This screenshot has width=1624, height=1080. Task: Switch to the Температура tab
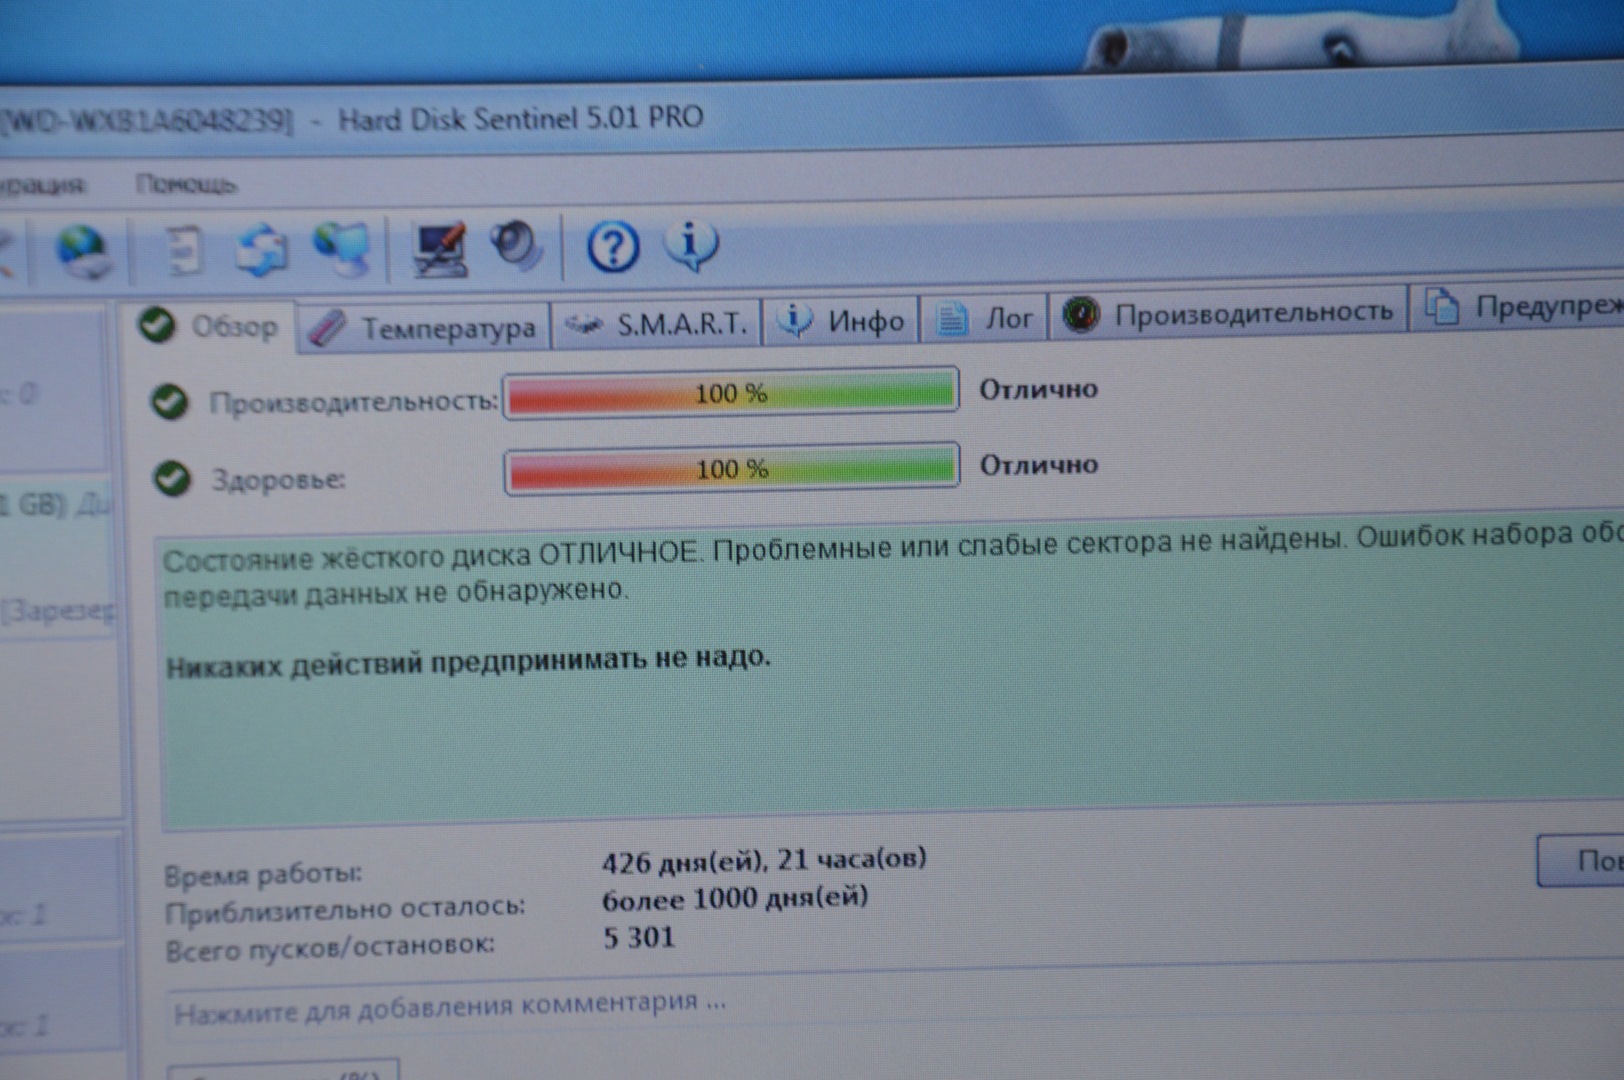click(425, 327)
